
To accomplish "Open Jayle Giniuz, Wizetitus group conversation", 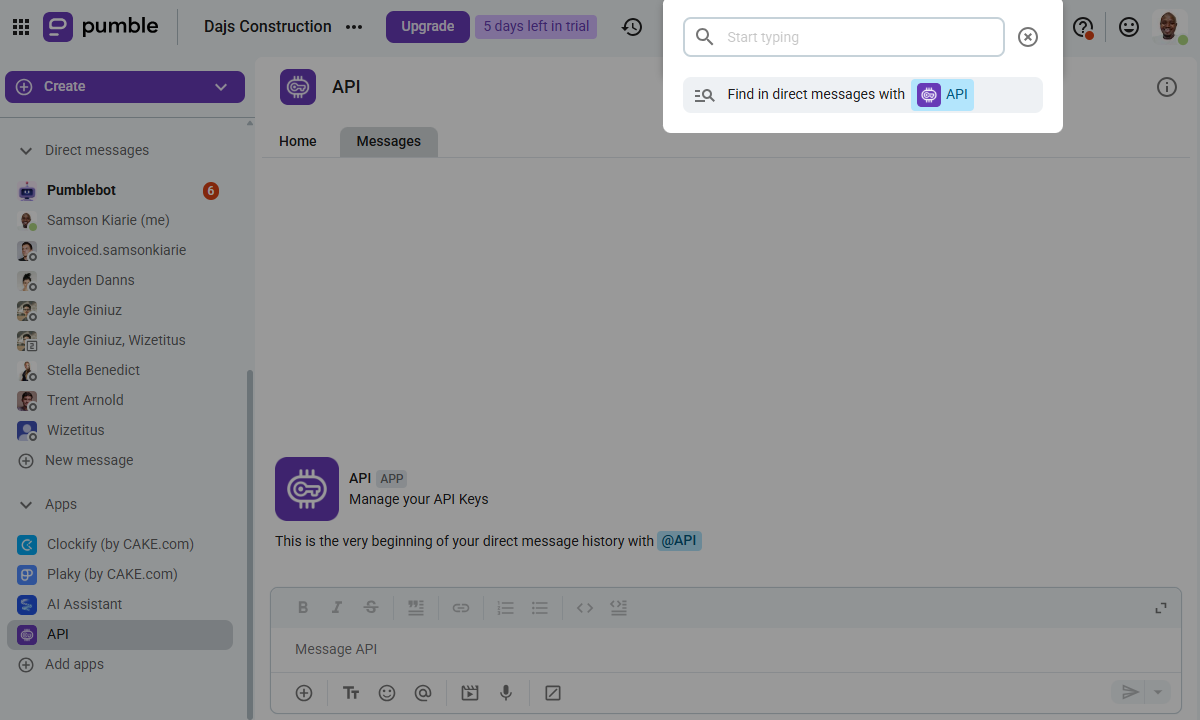I will pos(122,340).
